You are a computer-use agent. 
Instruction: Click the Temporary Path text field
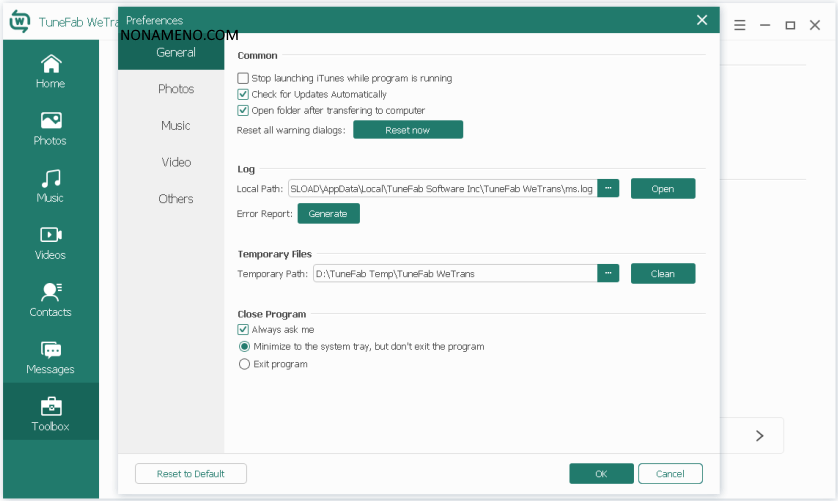pos(454,273)
